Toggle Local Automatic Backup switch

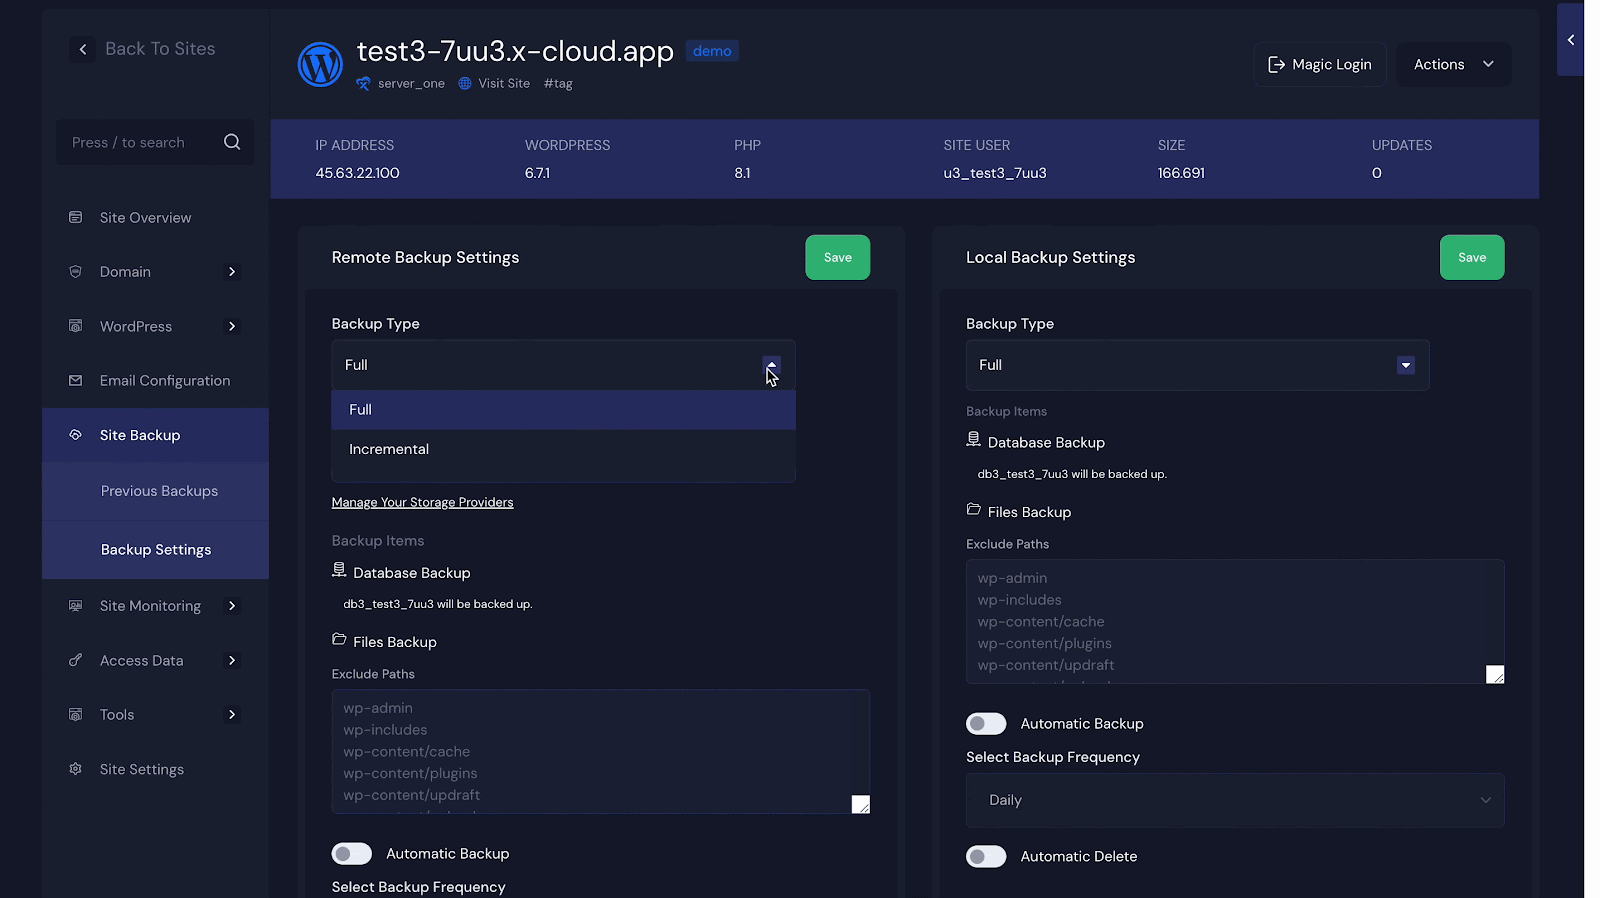(986, 723)
